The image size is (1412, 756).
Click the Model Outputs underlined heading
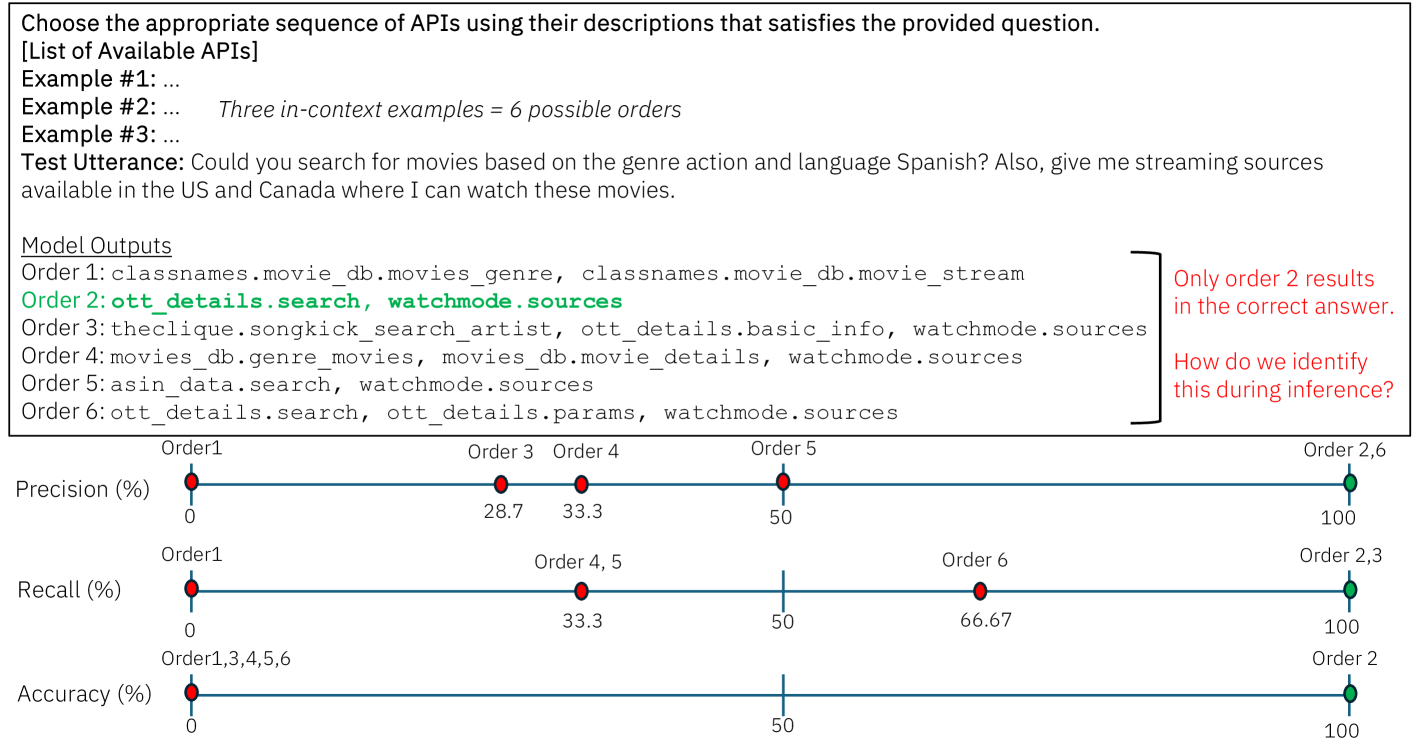(x=96, y=246)
